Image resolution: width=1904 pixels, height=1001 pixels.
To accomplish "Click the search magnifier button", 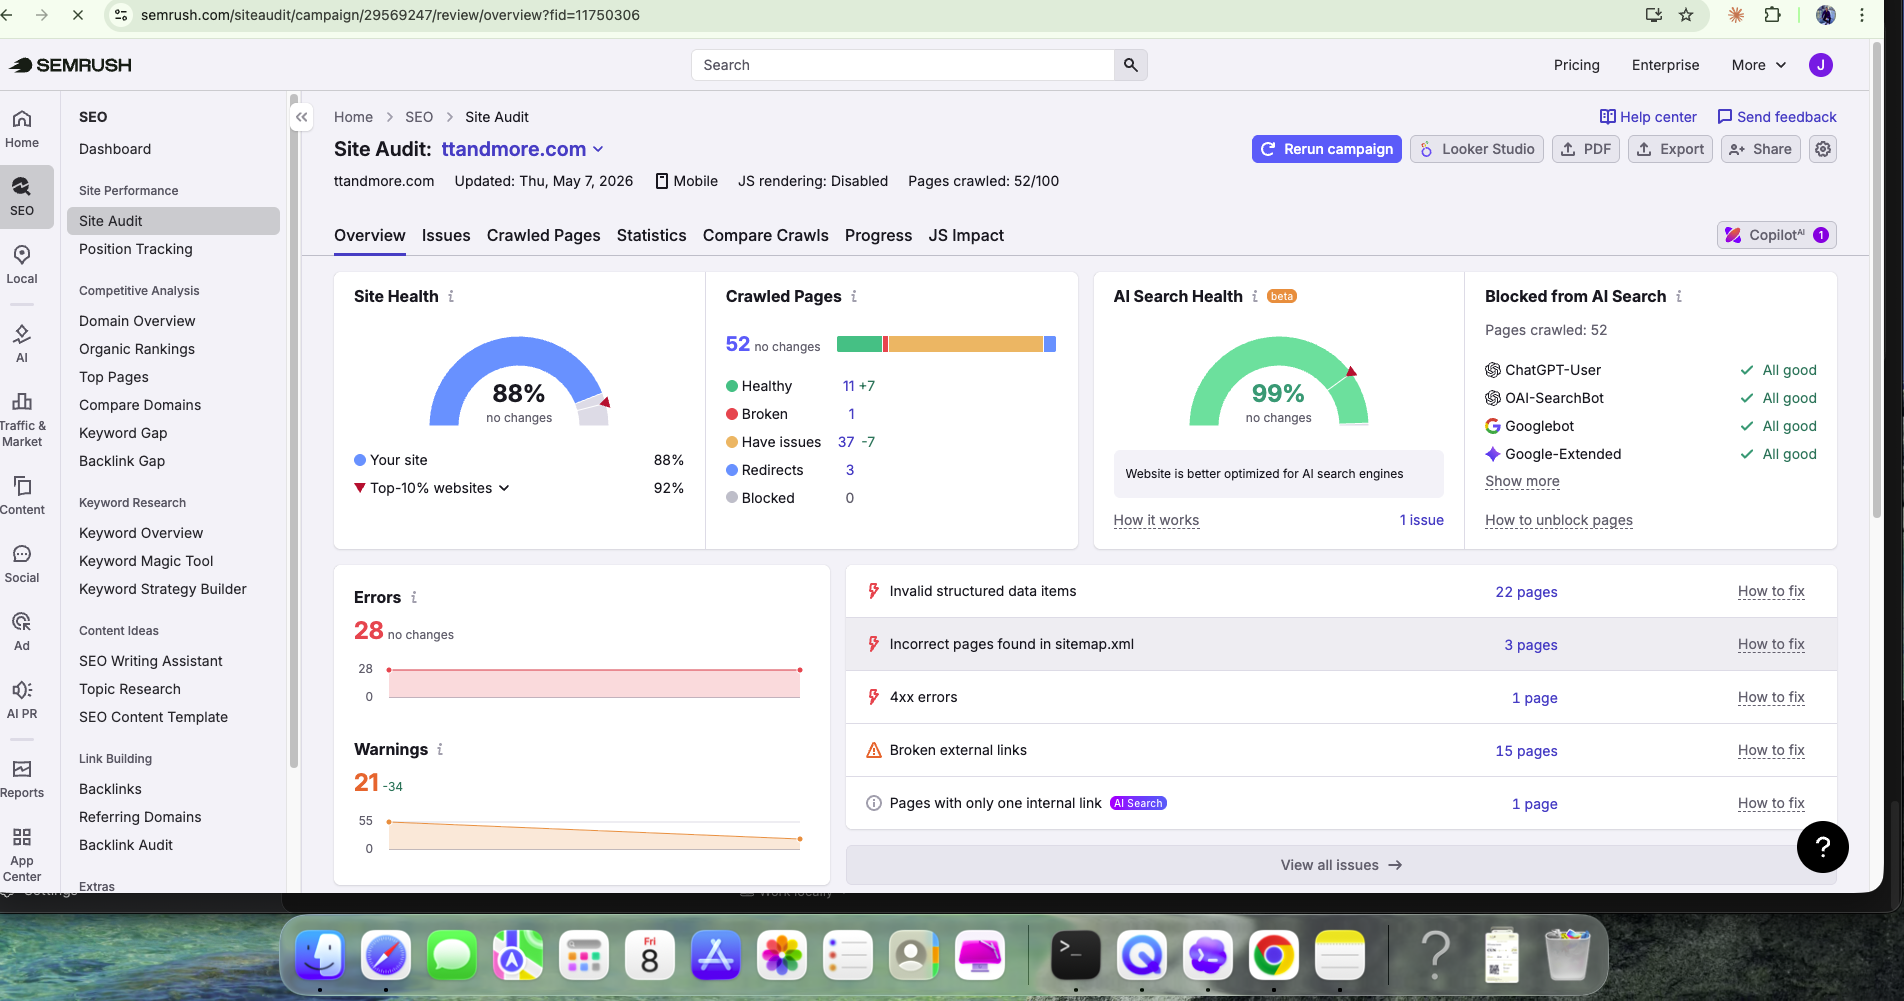I will pos(1130,65).
